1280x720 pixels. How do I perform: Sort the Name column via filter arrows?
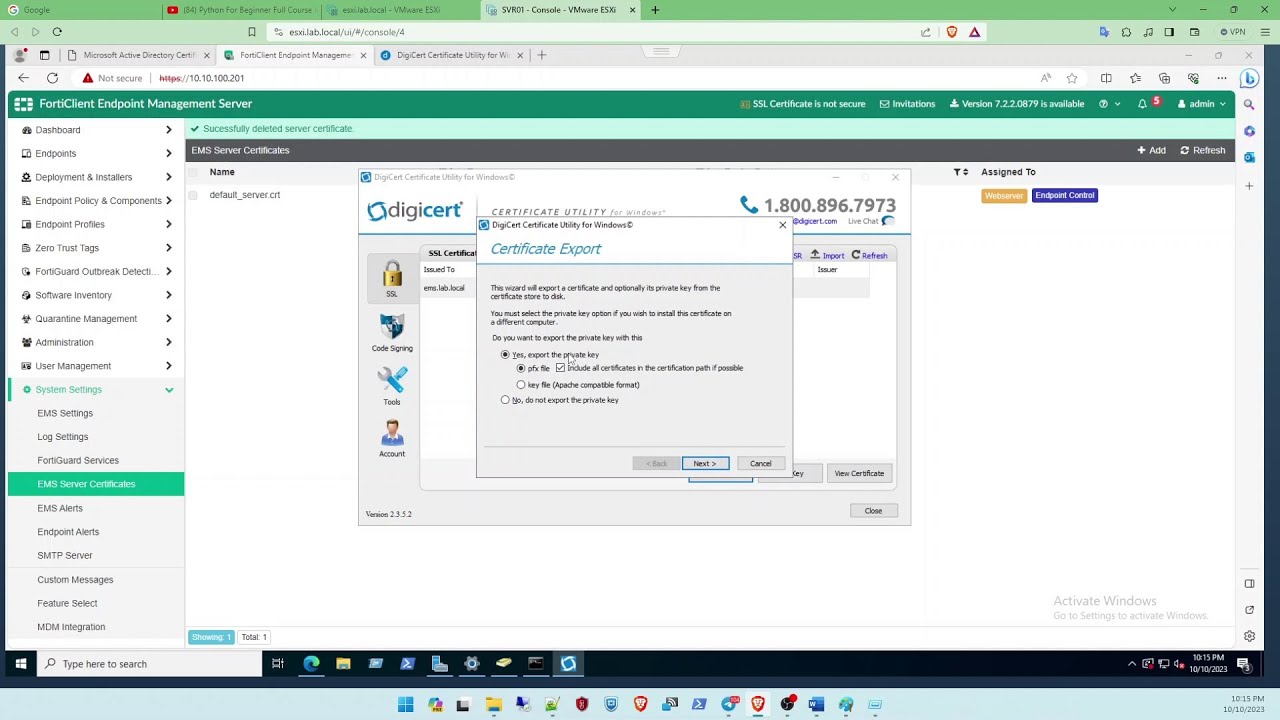[961, 172]
